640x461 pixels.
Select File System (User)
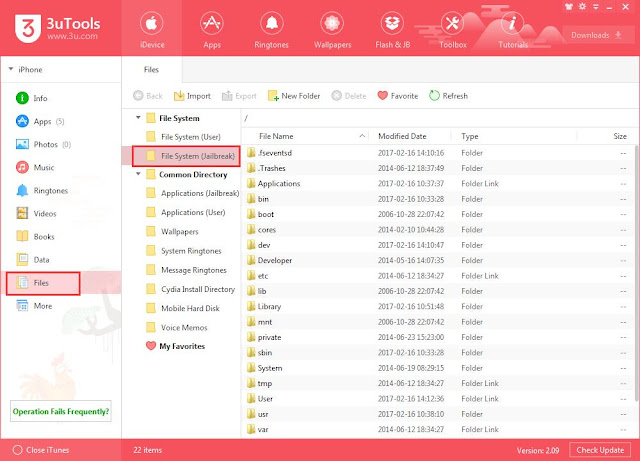(184, 137)
